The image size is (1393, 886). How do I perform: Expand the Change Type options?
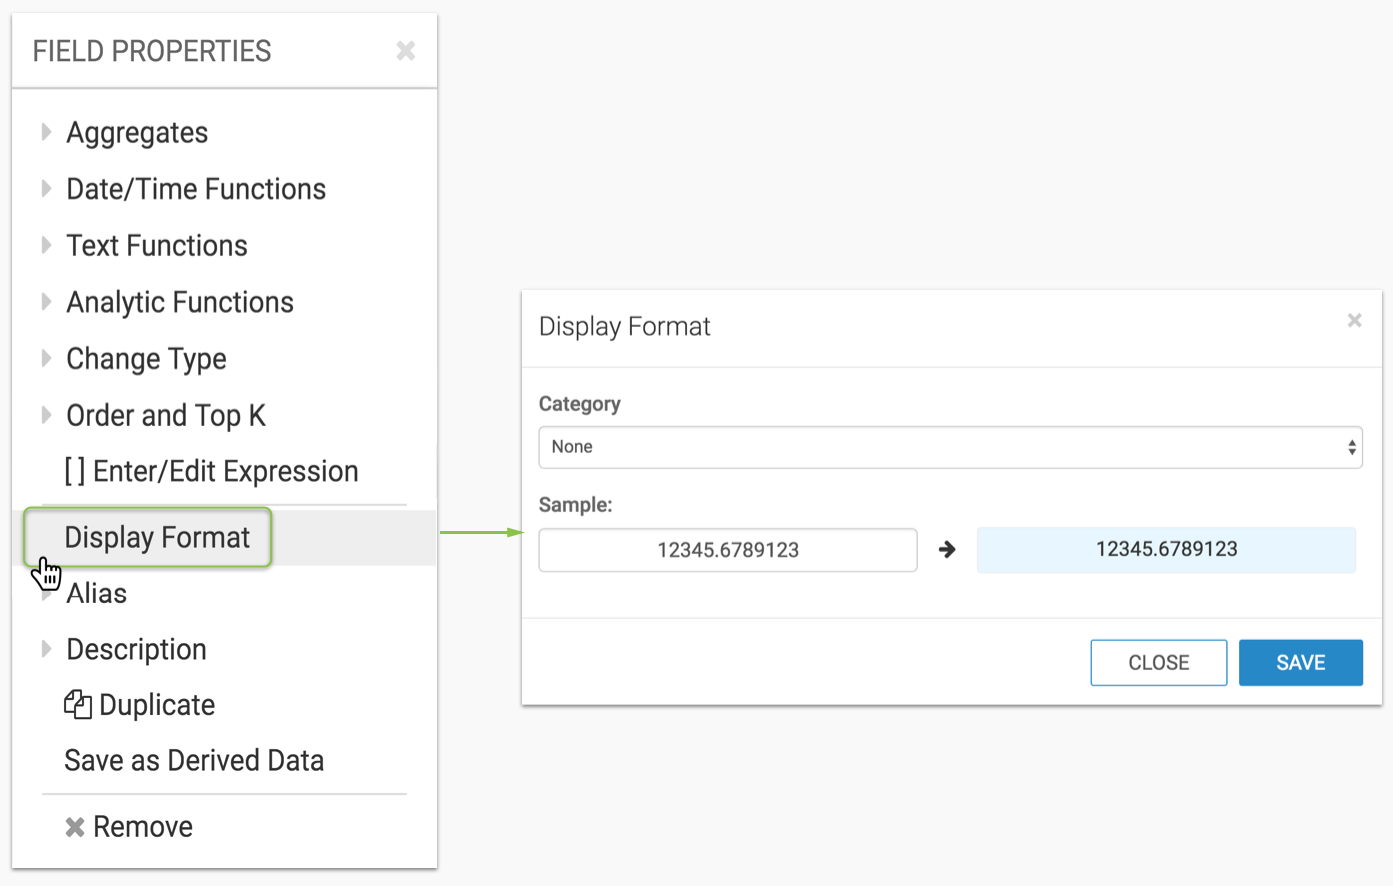46,358
